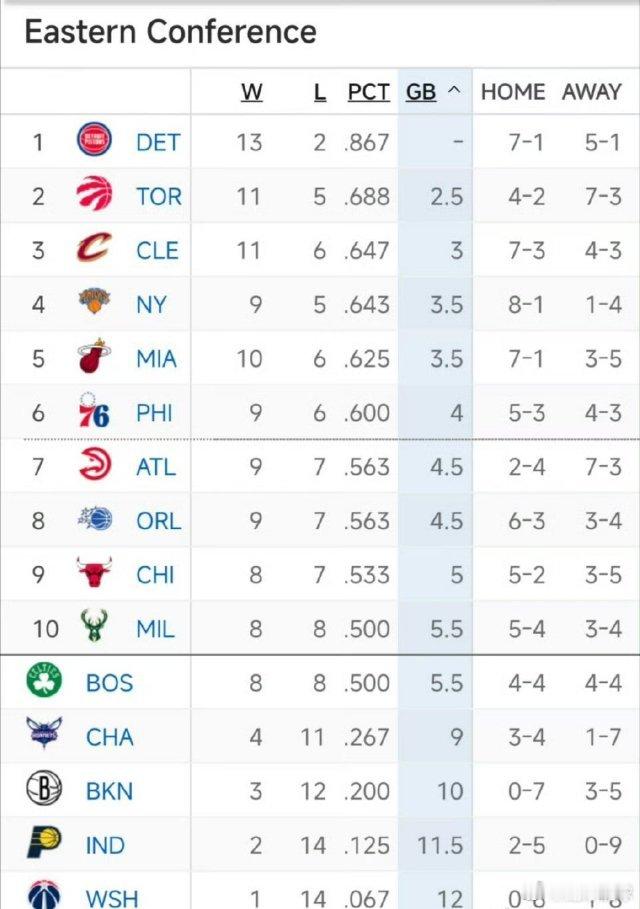Click the Detroit Pistons logo

95,142
